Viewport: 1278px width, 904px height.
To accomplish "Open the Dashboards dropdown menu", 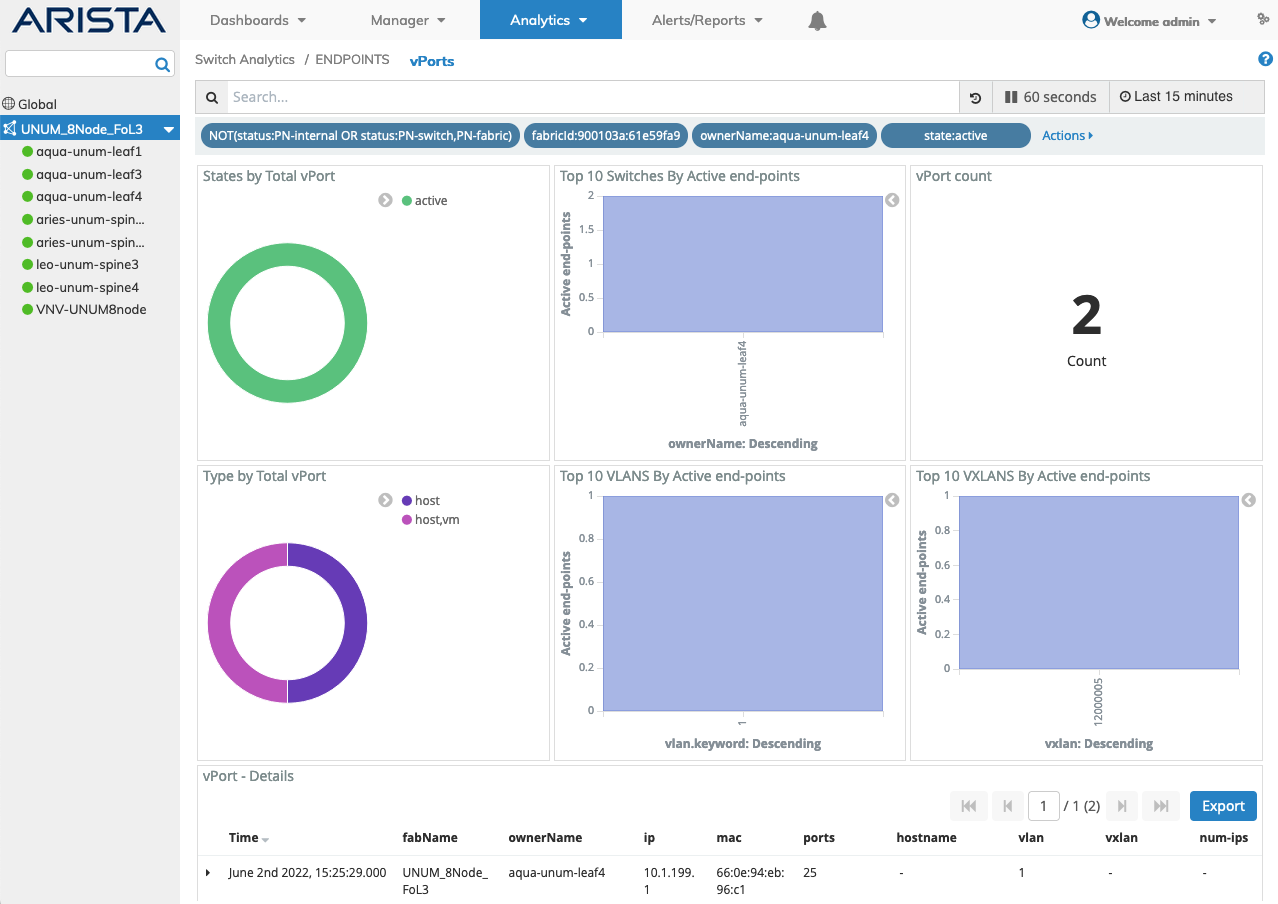I will coord(258,20).
